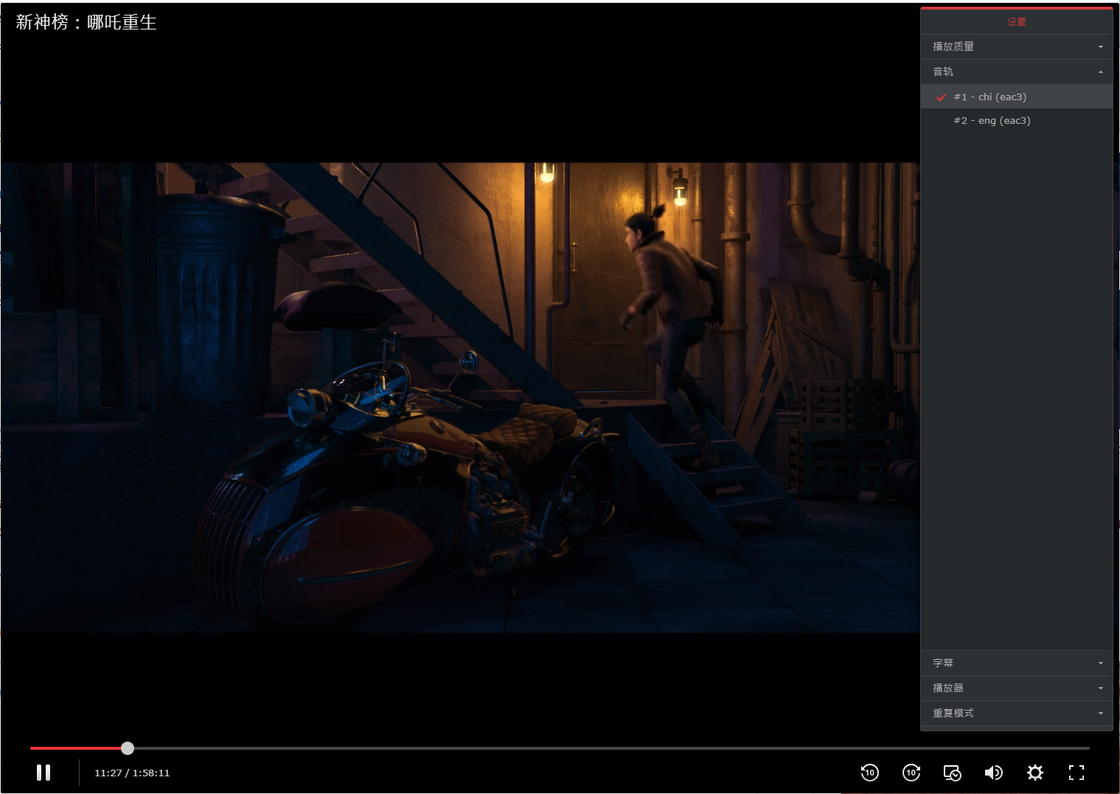Open the screen and clock icon
Image resolution: width=1120 pixels, height=794 pixels.
952,773
